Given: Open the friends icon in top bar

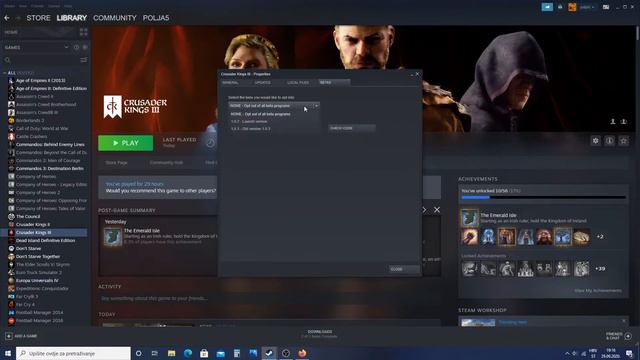Looking at the screenshot, I should [x=560, y=7].
